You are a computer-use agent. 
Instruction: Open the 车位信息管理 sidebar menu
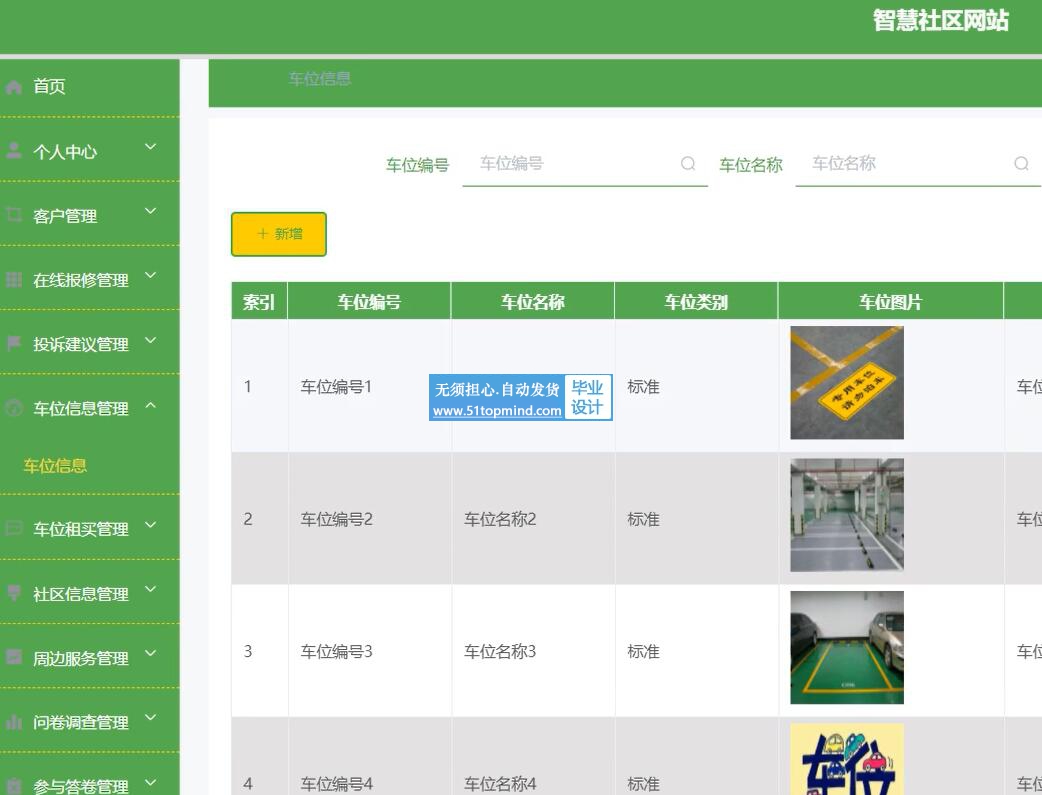pos(90,407)
